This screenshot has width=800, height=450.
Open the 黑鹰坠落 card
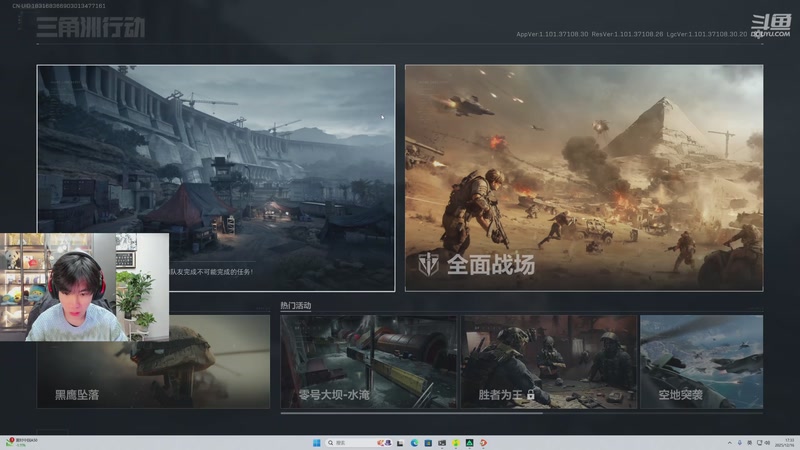point(153,361)
